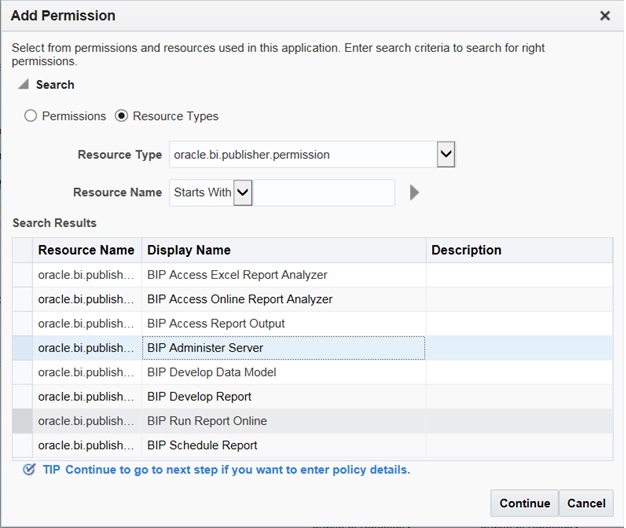The height and width of the screenshot is (528, 626).
Task: Click the Resource Name search field
Action: point(322,192)
